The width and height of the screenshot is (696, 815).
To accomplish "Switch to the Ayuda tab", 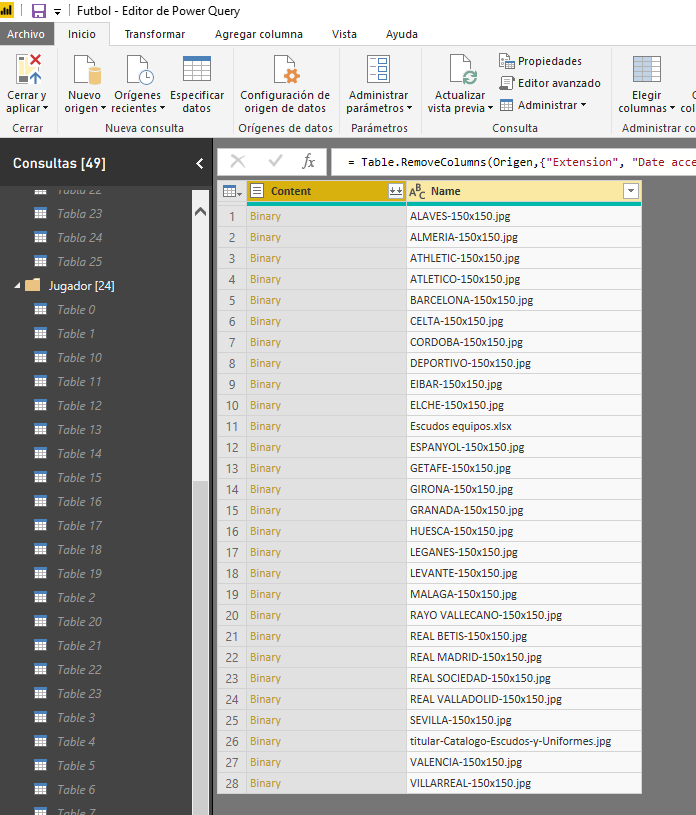I will coord(401,34).
